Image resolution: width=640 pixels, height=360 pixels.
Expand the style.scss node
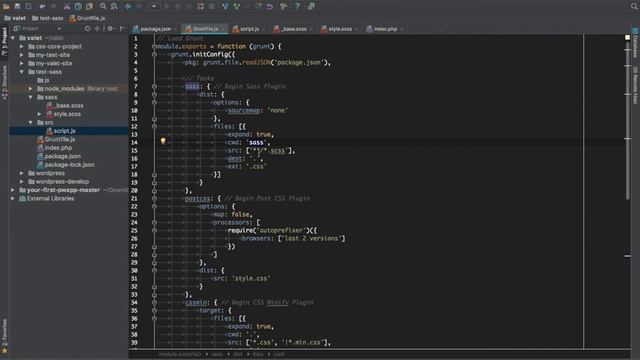click(40, 114)
